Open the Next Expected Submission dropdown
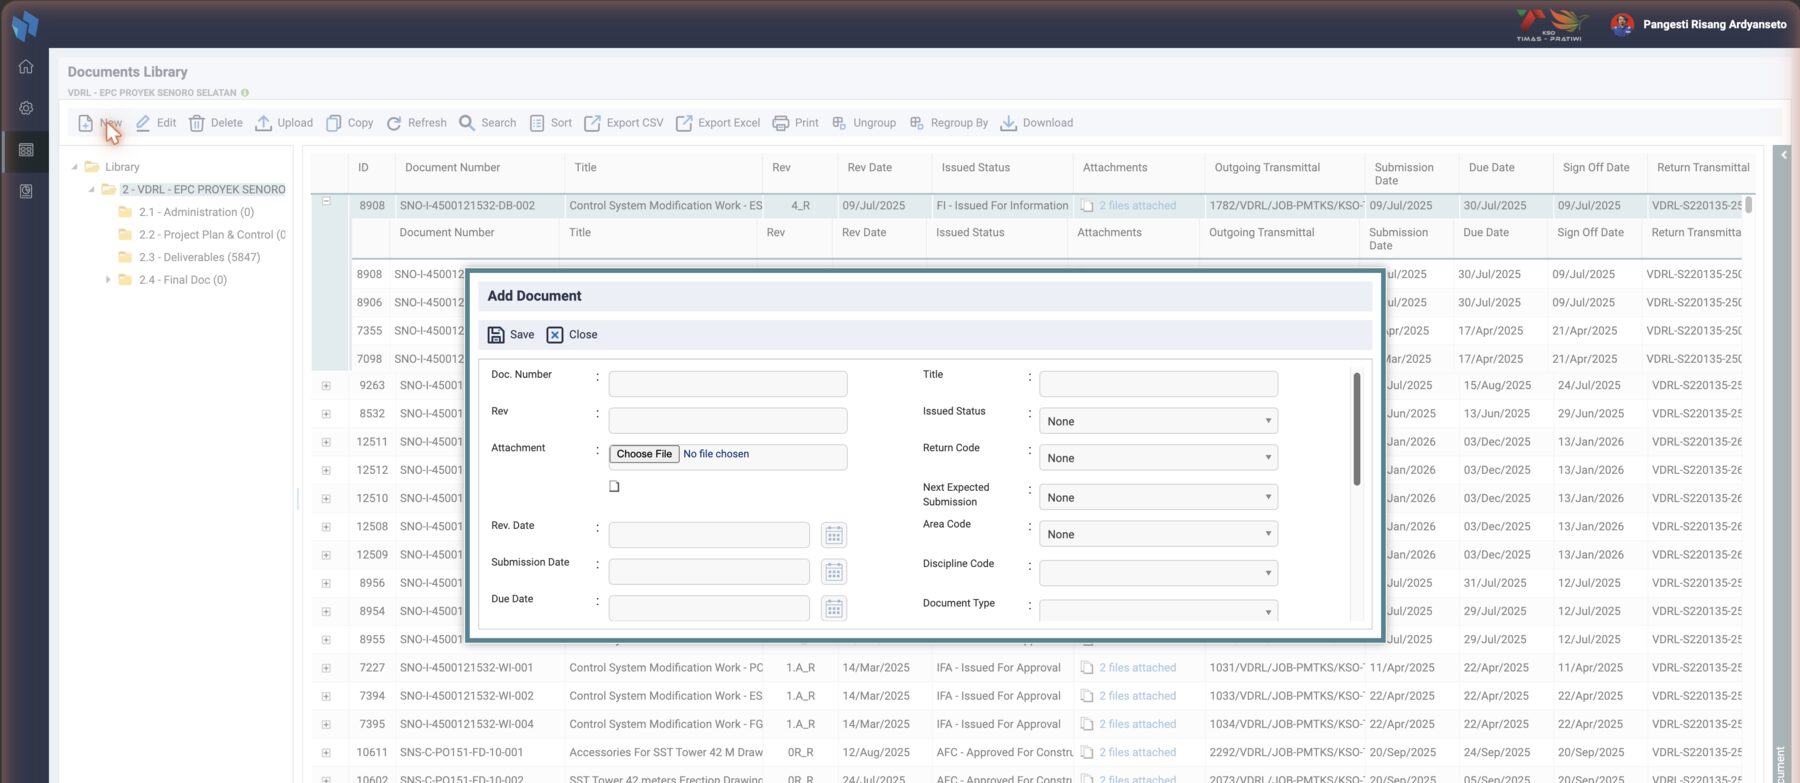This screenshot has width=1800, height=783. click(x=1158, y=497)
